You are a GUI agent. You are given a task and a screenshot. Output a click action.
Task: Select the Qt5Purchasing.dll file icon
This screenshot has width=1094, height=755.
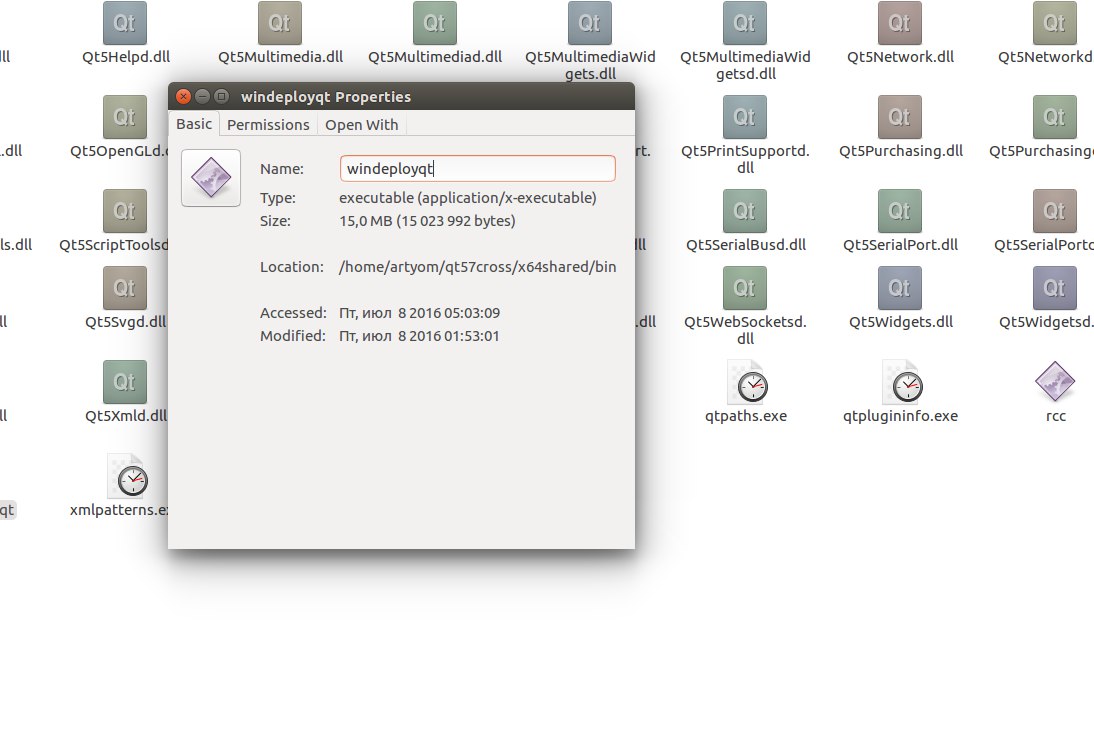(899, 117)
